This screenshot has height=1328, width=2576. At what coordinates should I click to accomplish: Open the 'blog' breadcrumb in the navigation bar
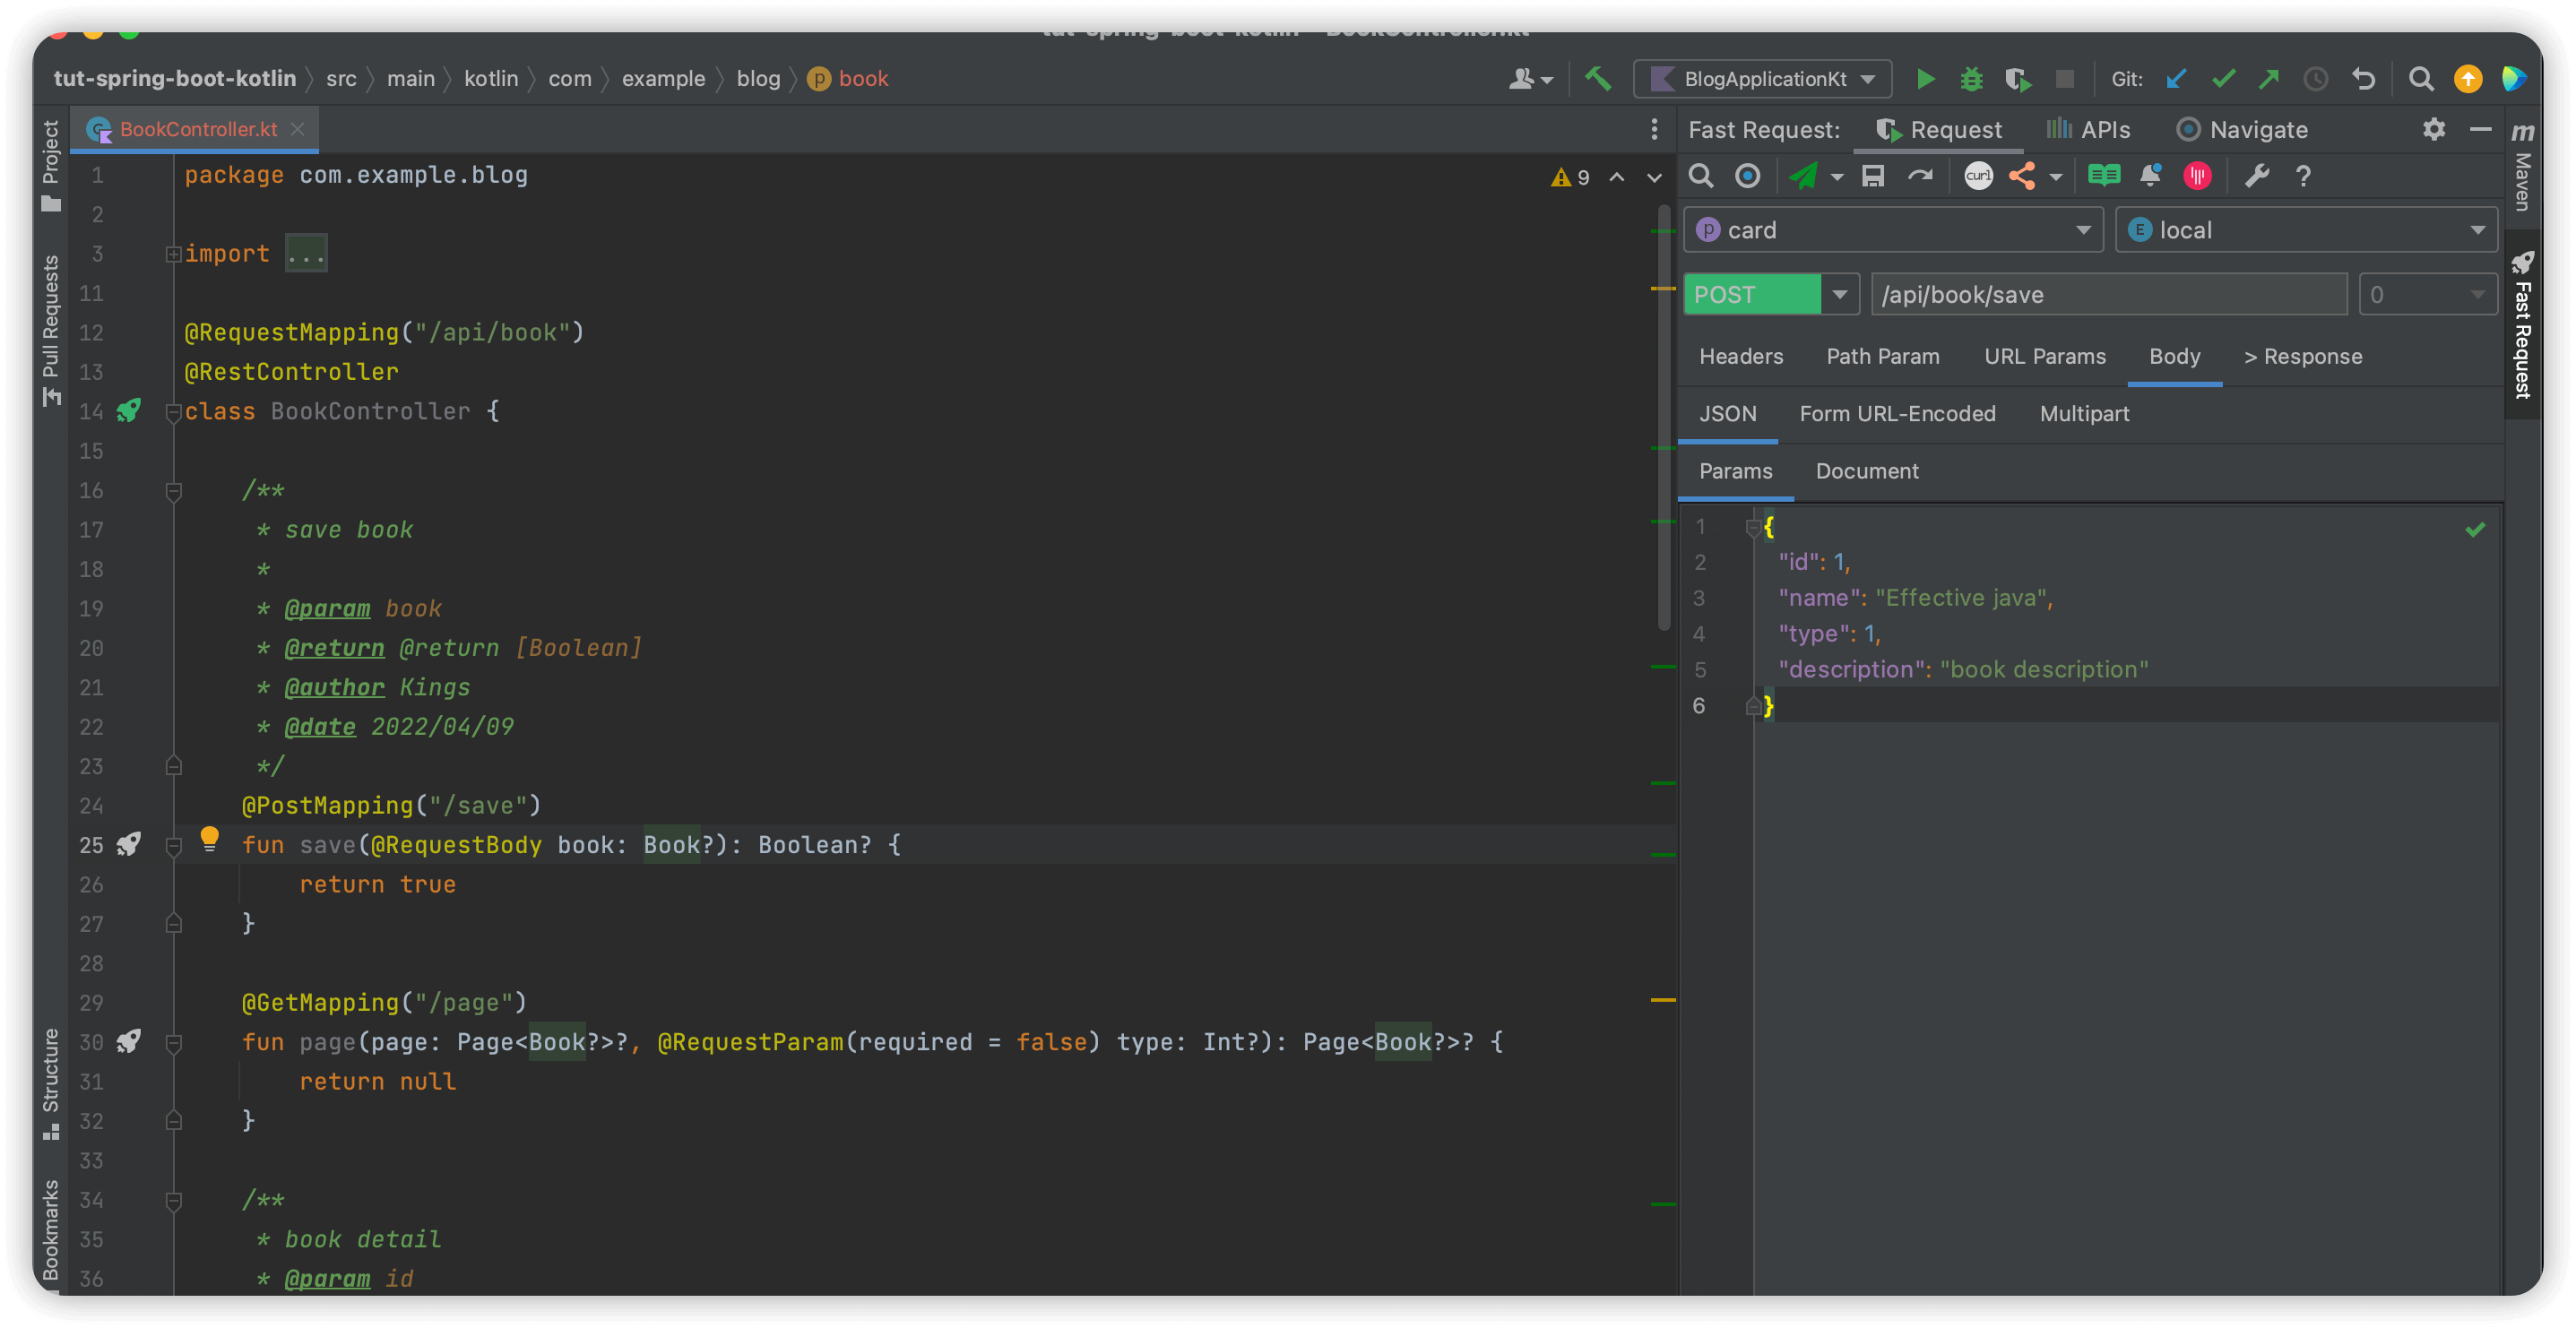[x=759, y=78]
